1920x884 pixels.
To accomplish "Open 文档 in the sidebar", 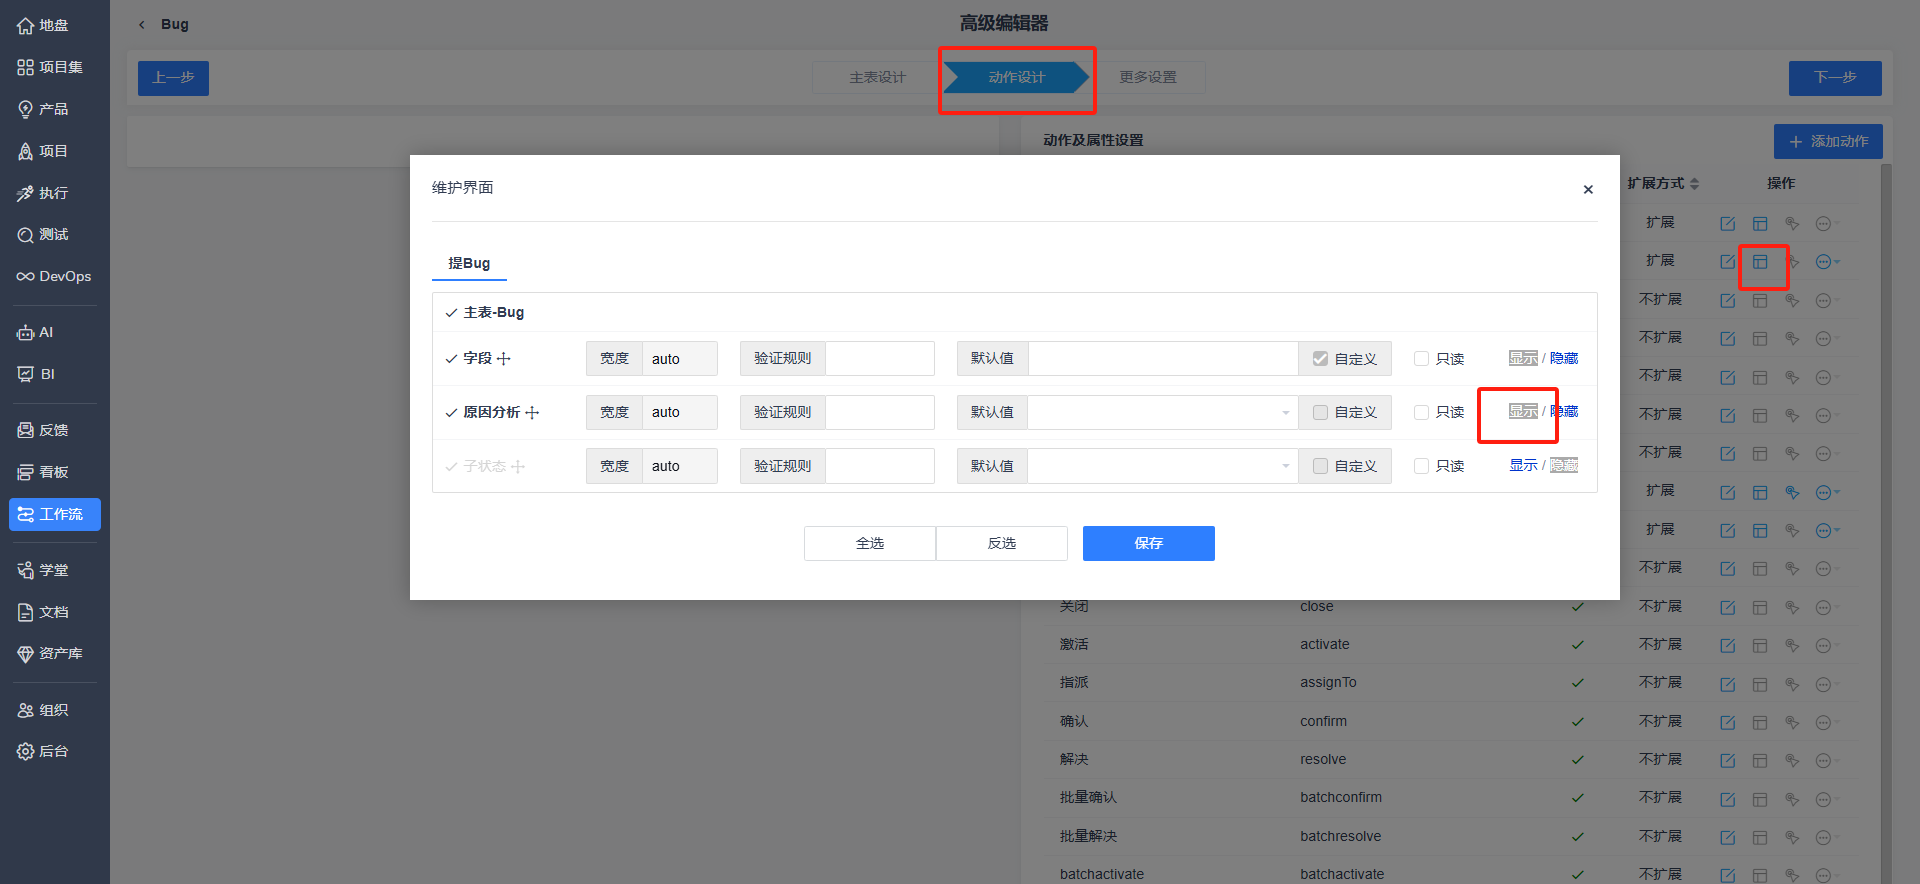I will (42, 612).
